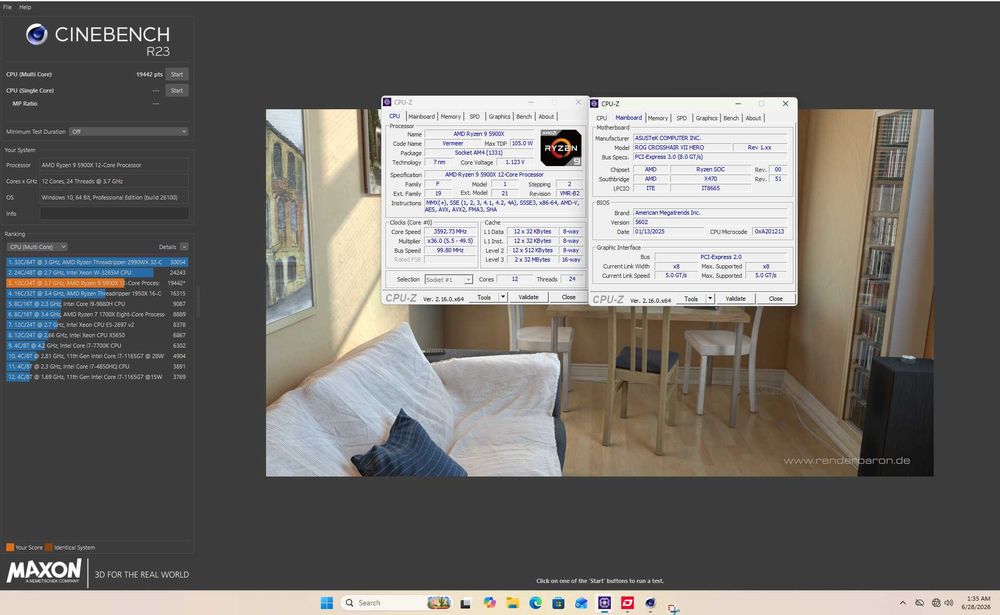The height and width of the screenshot is (615, 1000).
Task: Click the Info input field in Your System
Action: (x=114, y=214)
